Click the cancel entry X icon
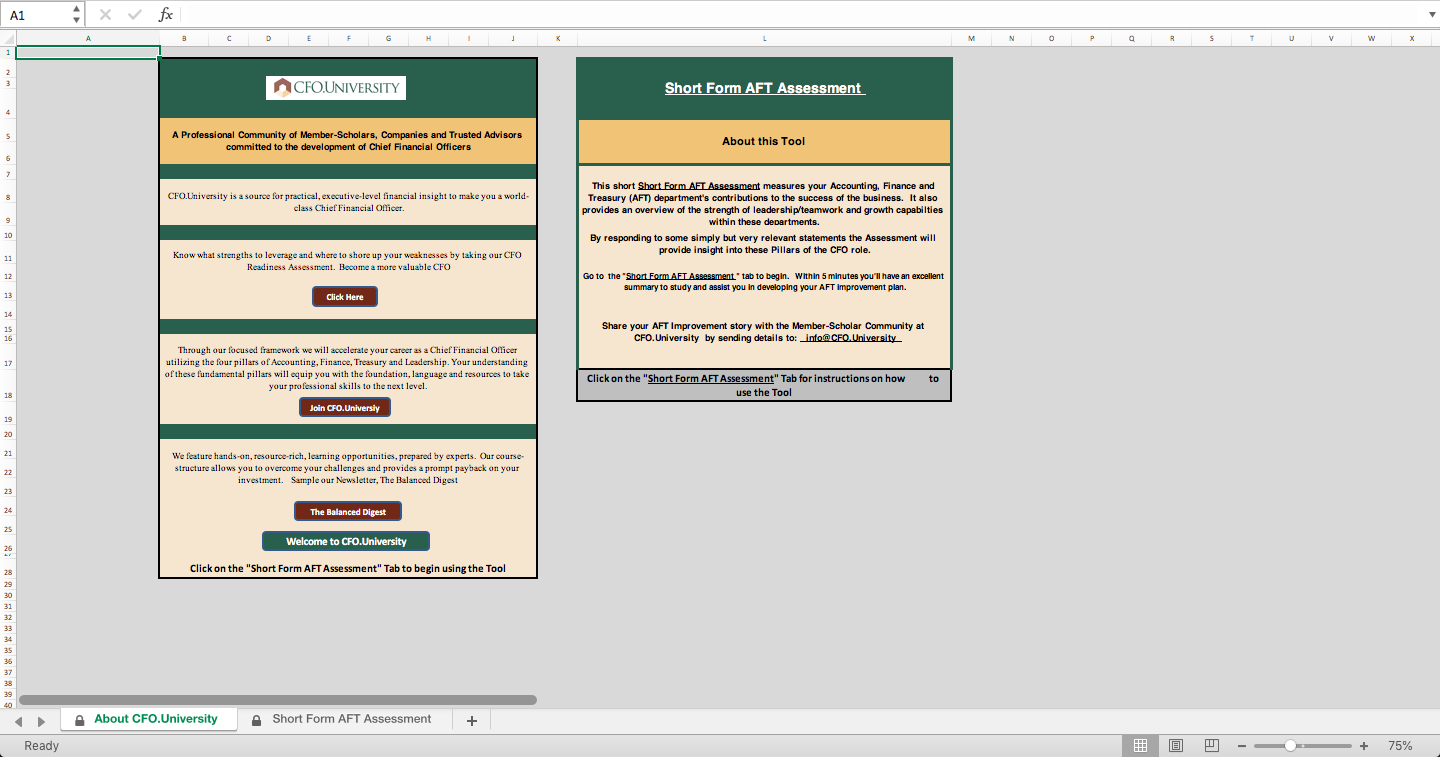Image resolution: width=1440 pixels, height=757 pixels. click(106, 15)
